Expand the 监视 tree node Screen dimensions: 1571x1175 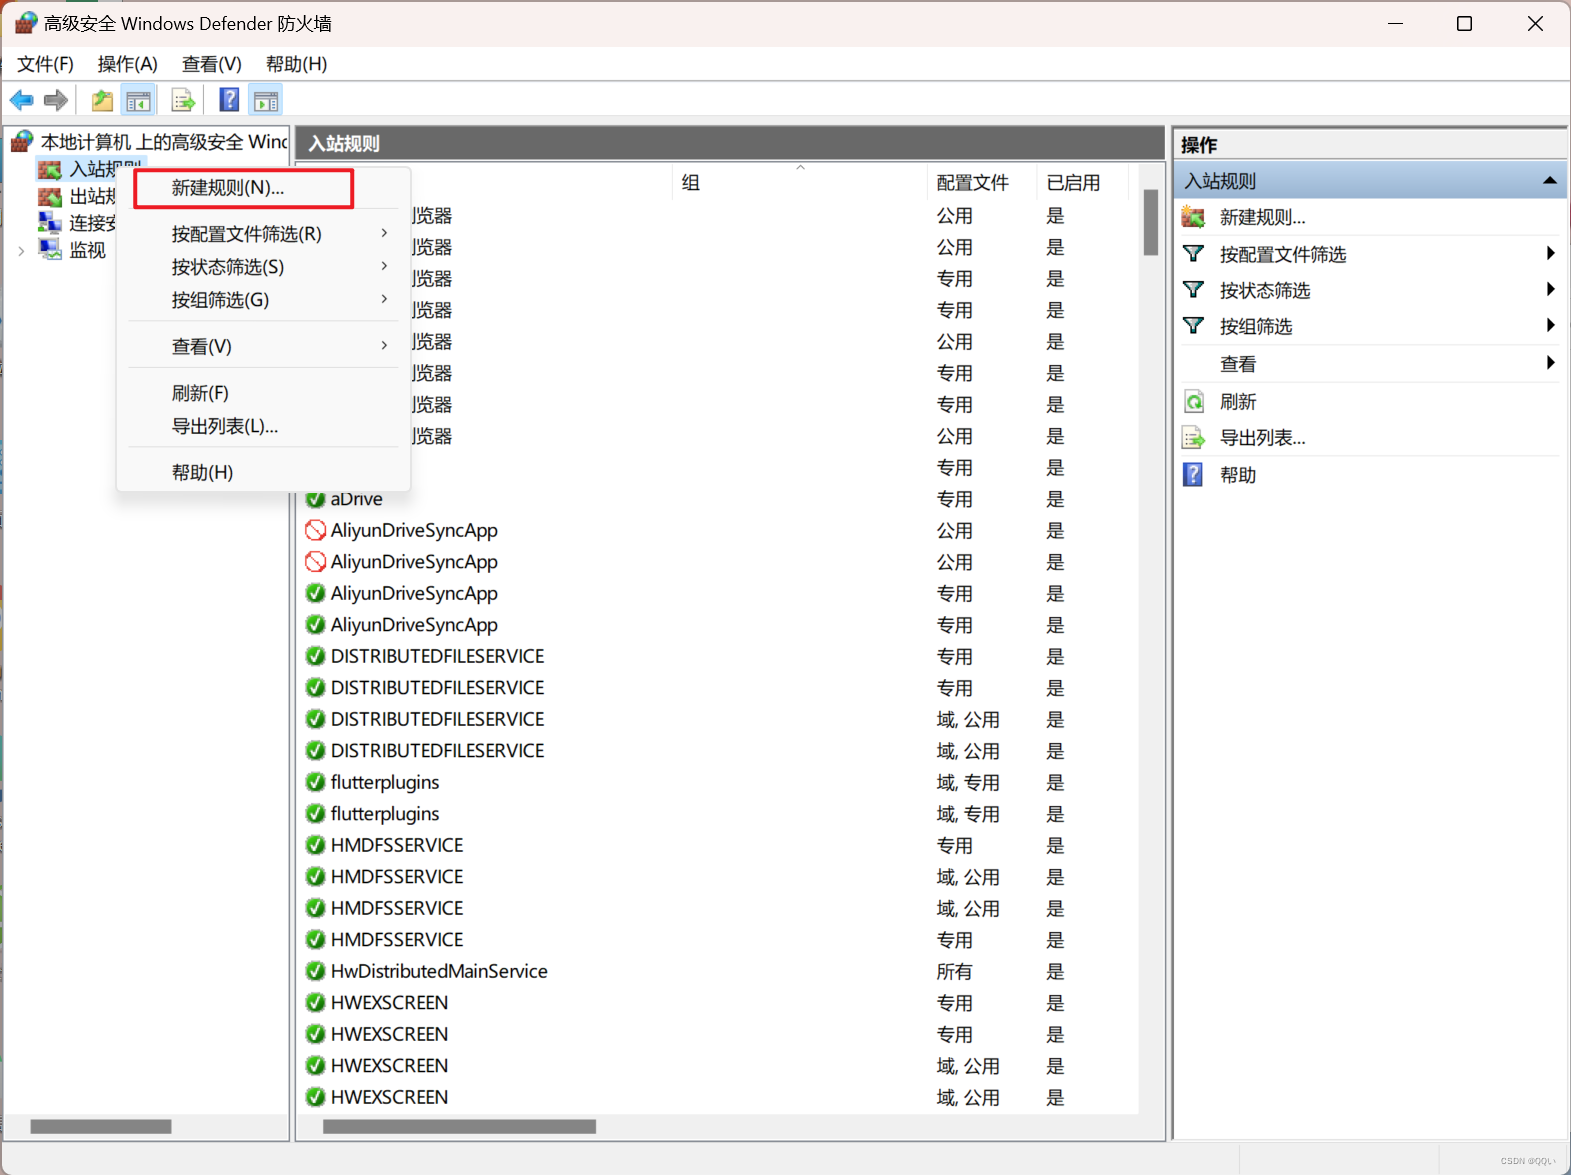pyautogui.click(x=21, y=251)
